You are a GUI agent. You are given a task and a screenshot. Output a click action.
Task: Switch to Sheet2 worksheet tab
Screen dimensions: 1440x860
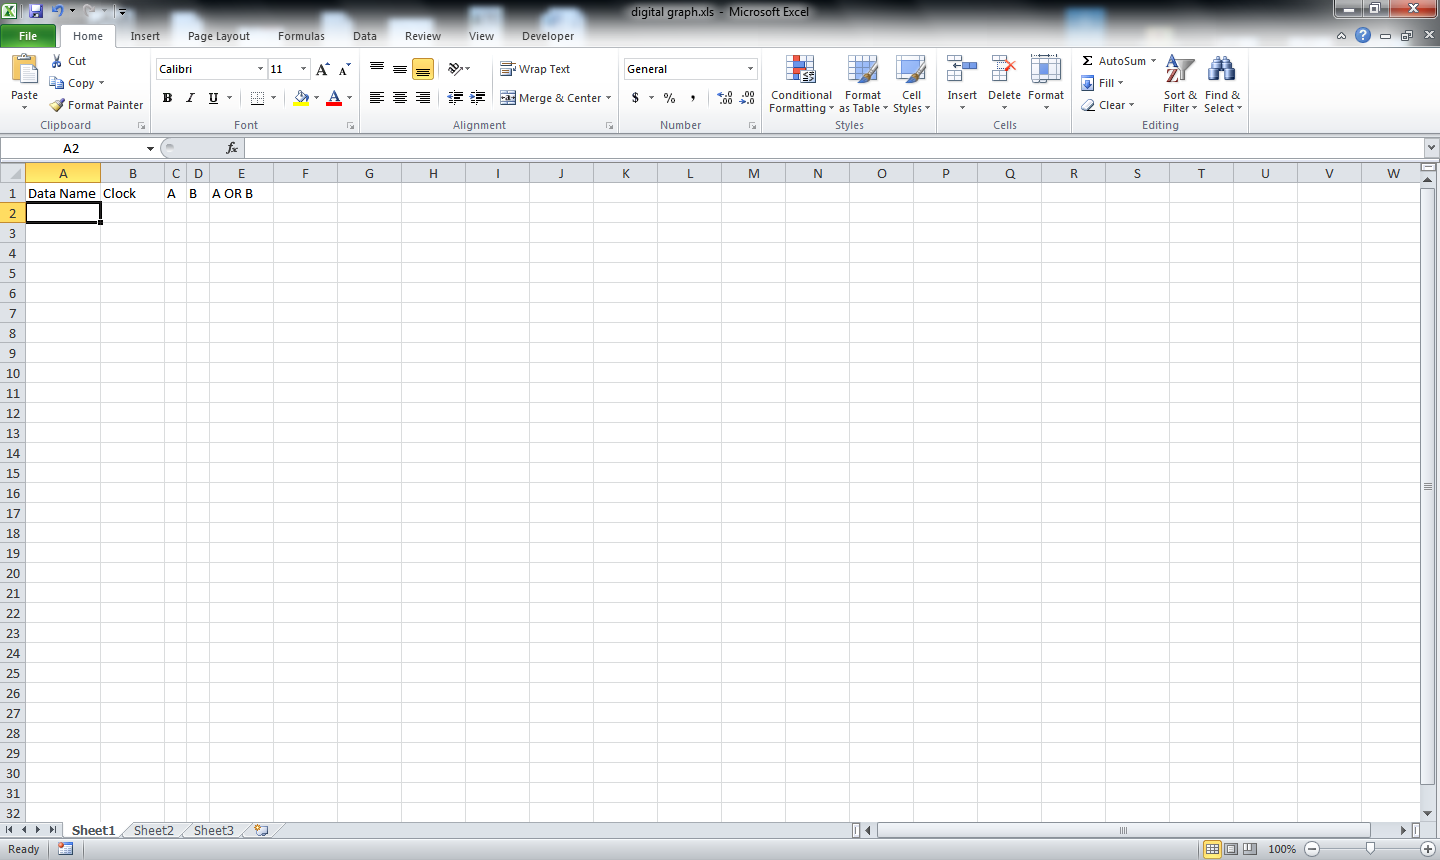tap(154, 830)
